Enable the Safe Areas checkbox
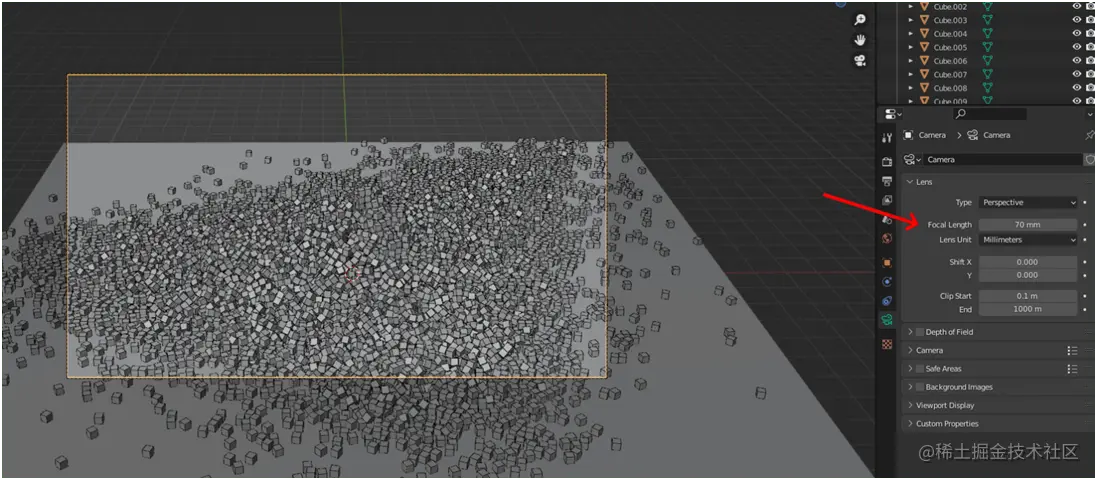 click(920, 369)
